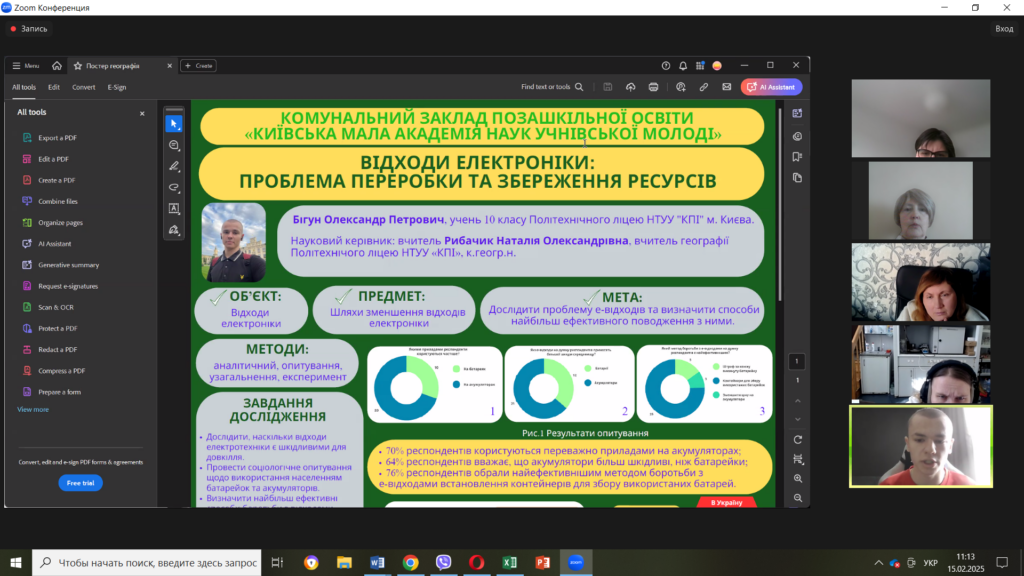This screenshot has width=1024, height=576.
Task: Select Request e-signatures tool
Action: tap(68, 286)
